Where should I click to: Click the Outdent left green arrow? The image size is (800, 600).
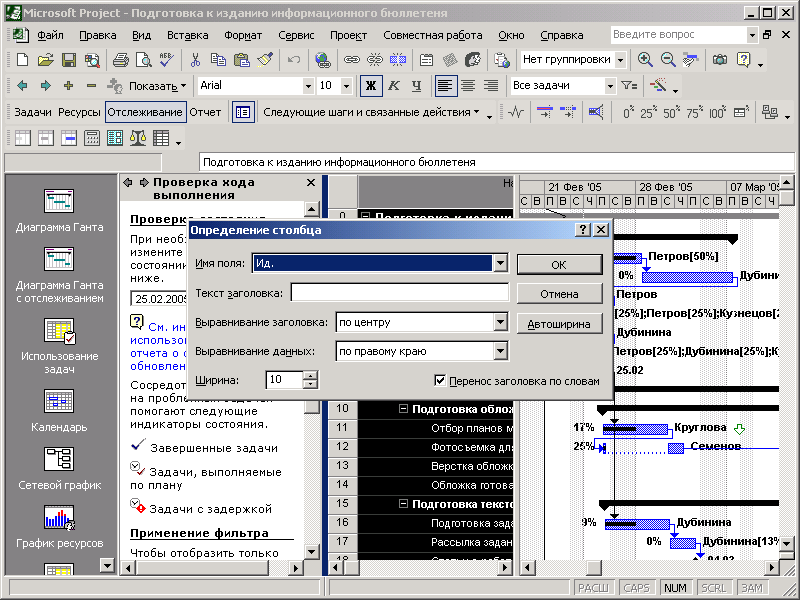point(22,86)
